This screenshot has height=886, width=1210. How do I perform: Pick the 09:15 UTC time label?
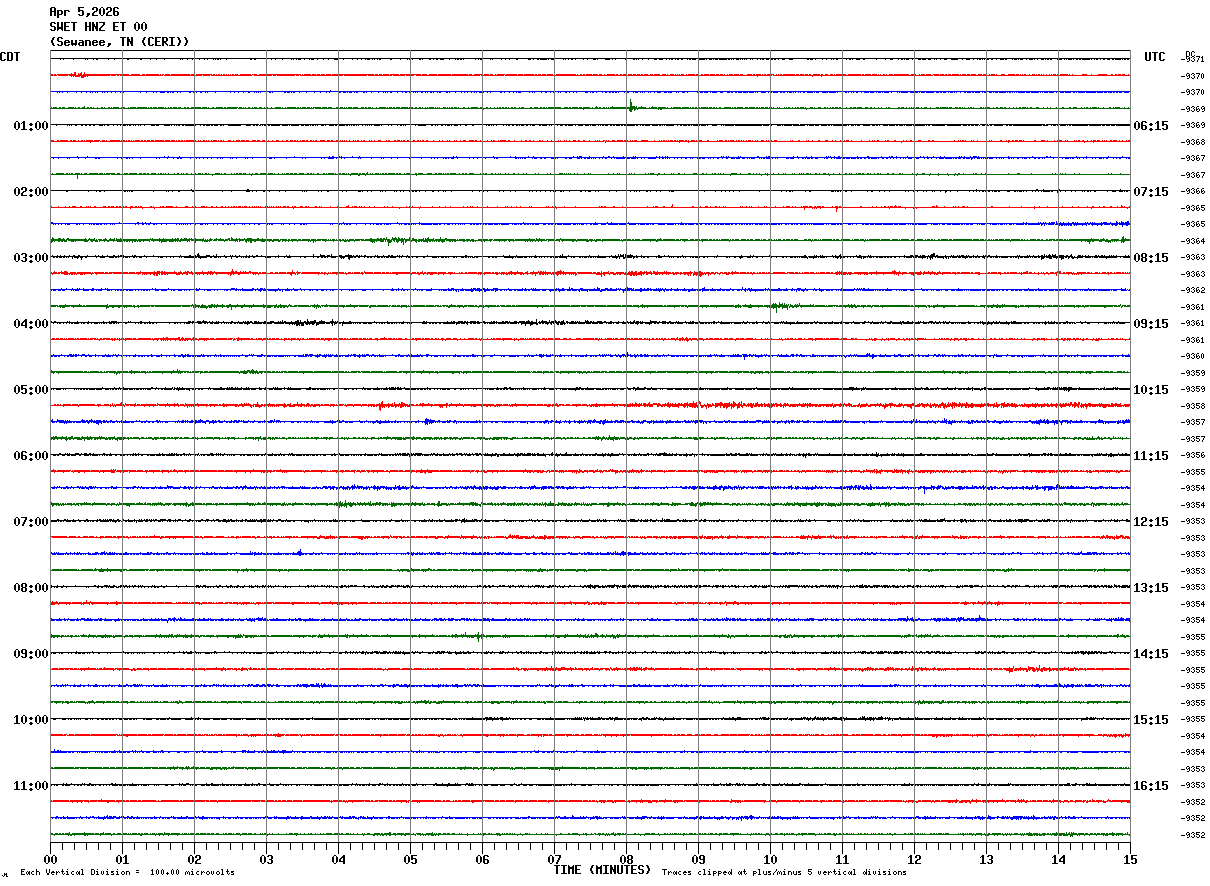(x=1151, y=324)
